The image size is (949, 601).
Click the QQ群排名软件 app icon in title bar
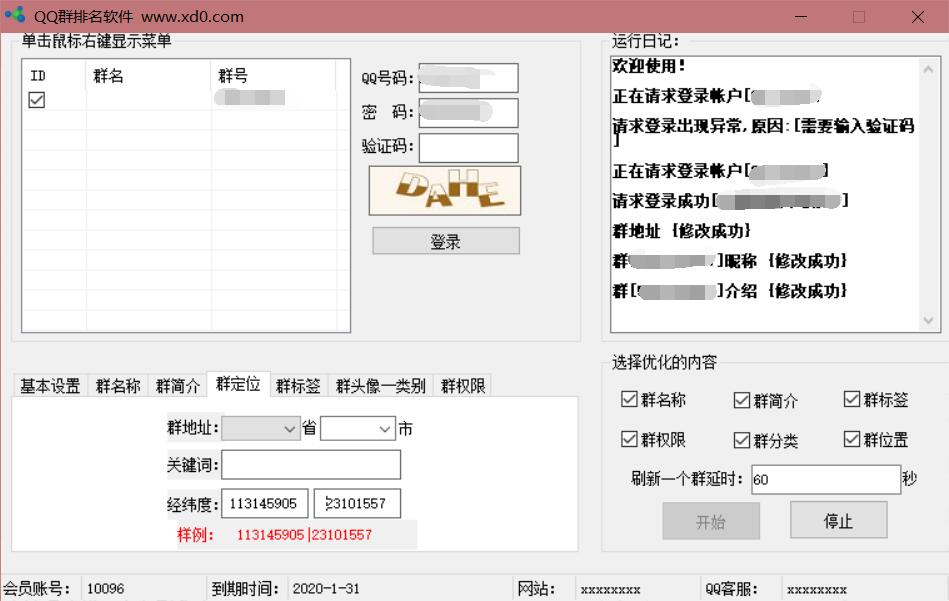tap(15, 15)
